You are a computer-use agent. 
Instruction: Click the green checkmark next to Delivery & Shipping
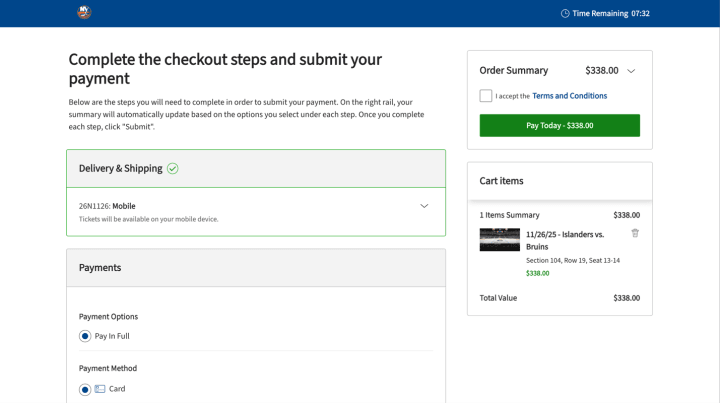pos(173,168)
